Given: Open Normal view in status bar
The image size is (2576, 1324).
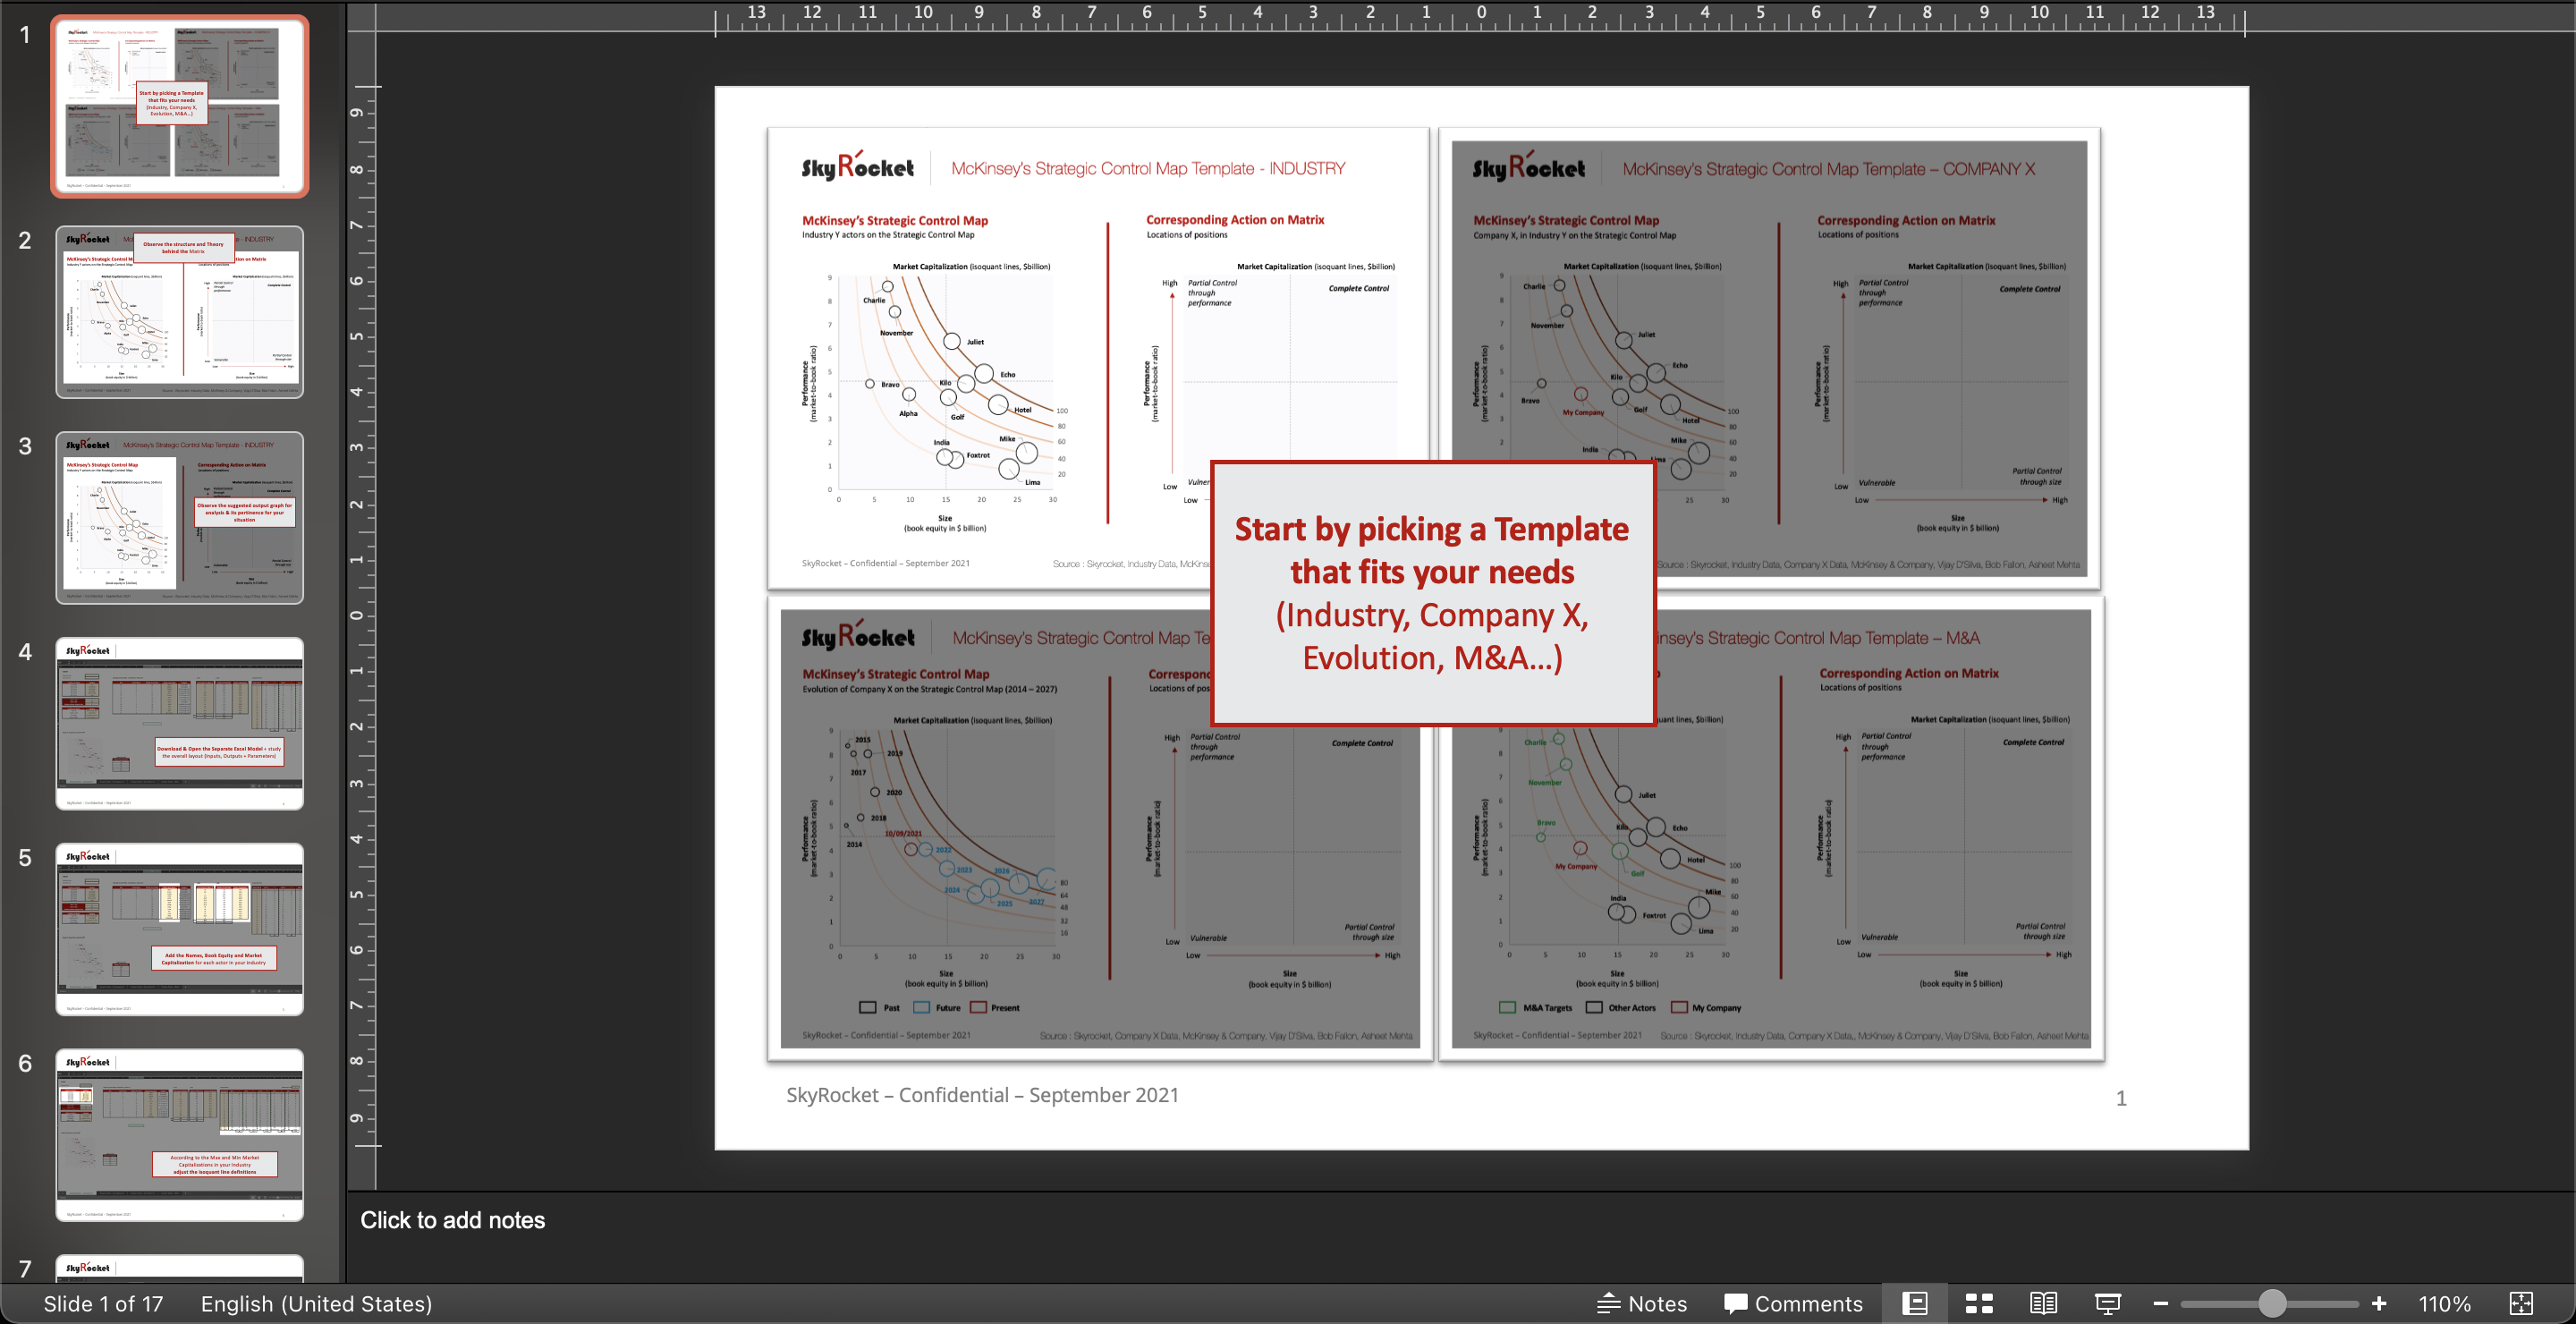Looking at the screenshot, I should coord(1914,1303).
